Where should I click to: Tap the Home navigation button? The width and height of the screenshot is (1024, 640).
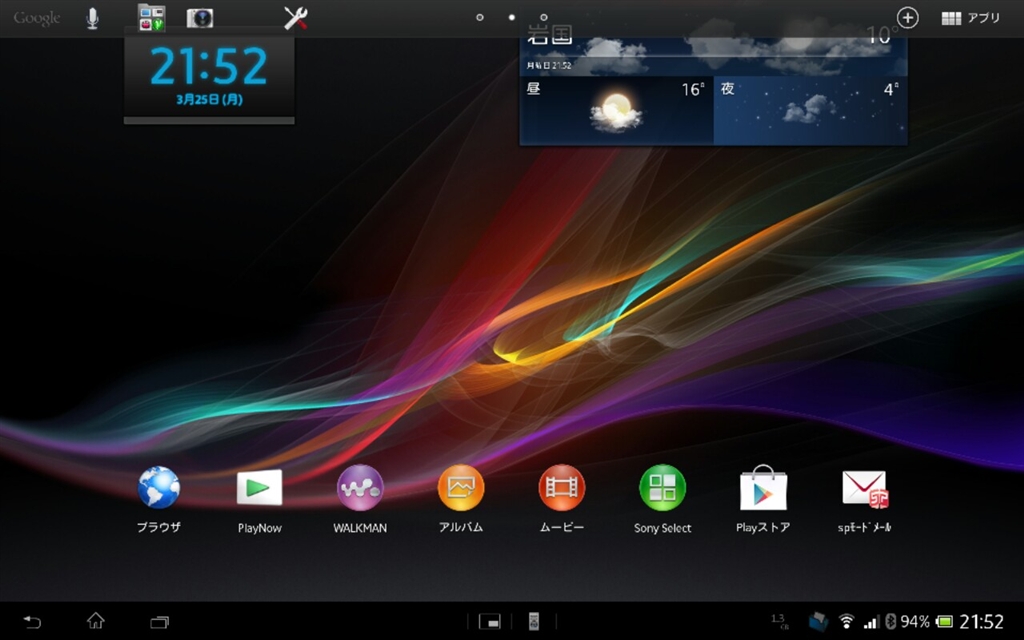96,620
